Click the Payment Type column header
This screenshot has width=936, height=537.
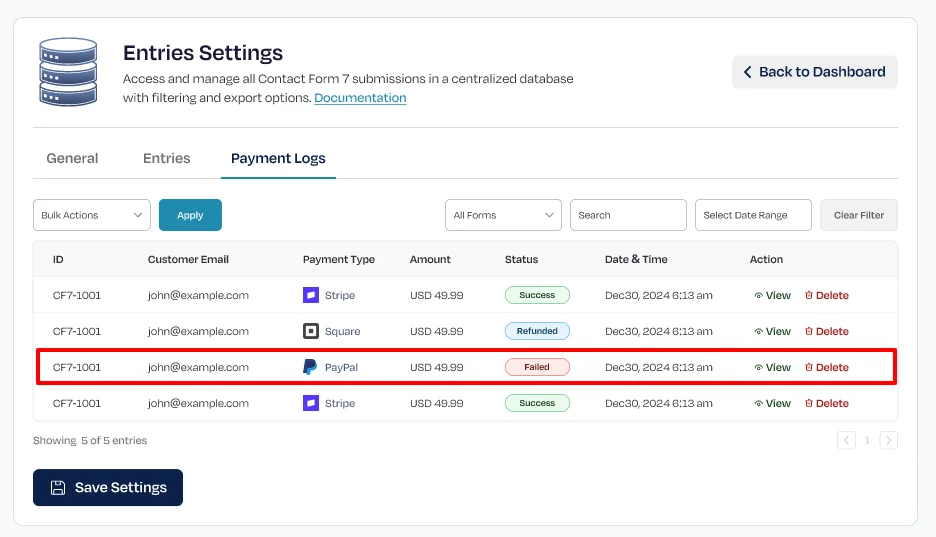click(338, 260)
